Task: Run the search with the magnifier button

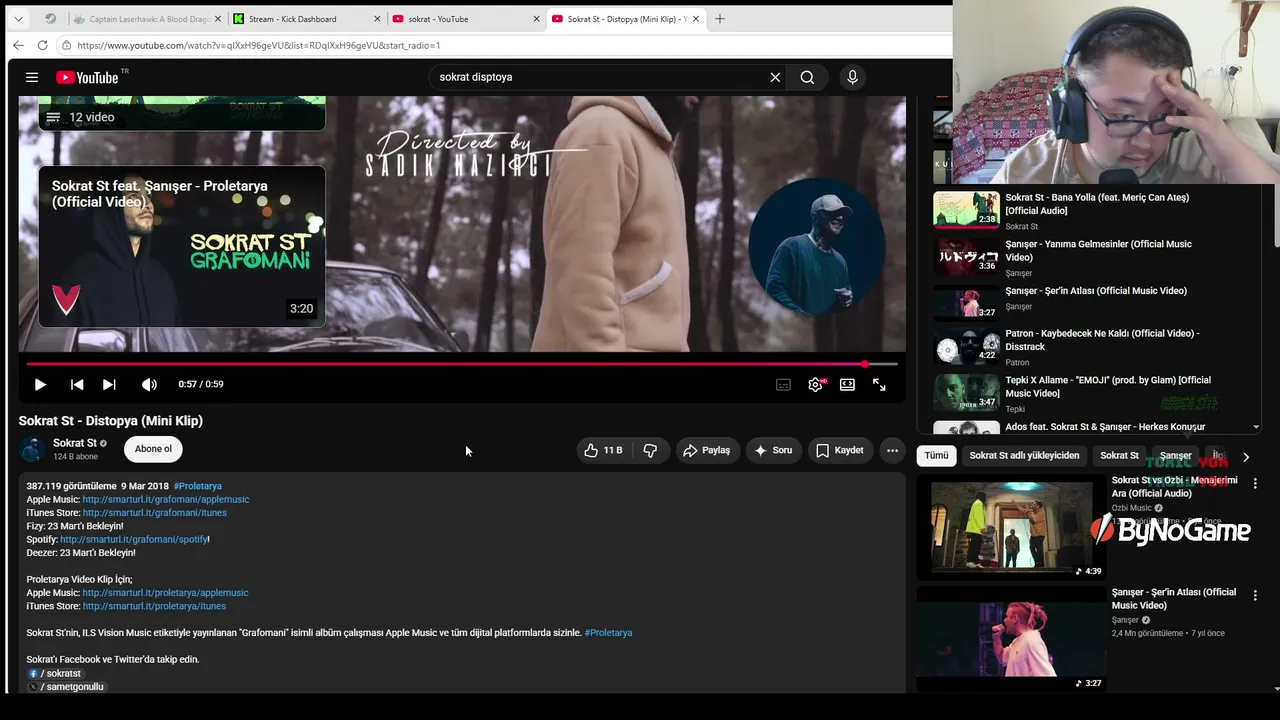Action: [807, 77]
